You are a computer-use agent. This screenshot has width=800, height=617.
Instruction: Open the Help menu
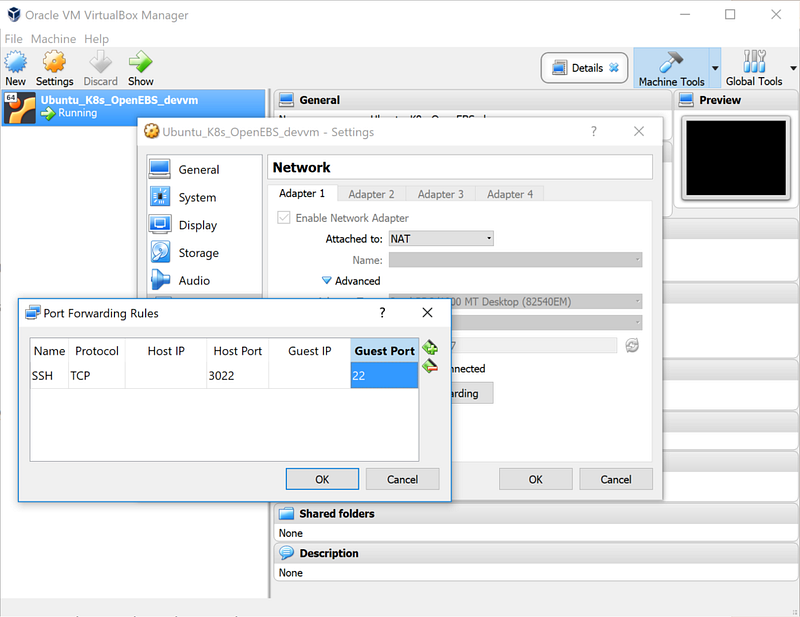[96, 39]
